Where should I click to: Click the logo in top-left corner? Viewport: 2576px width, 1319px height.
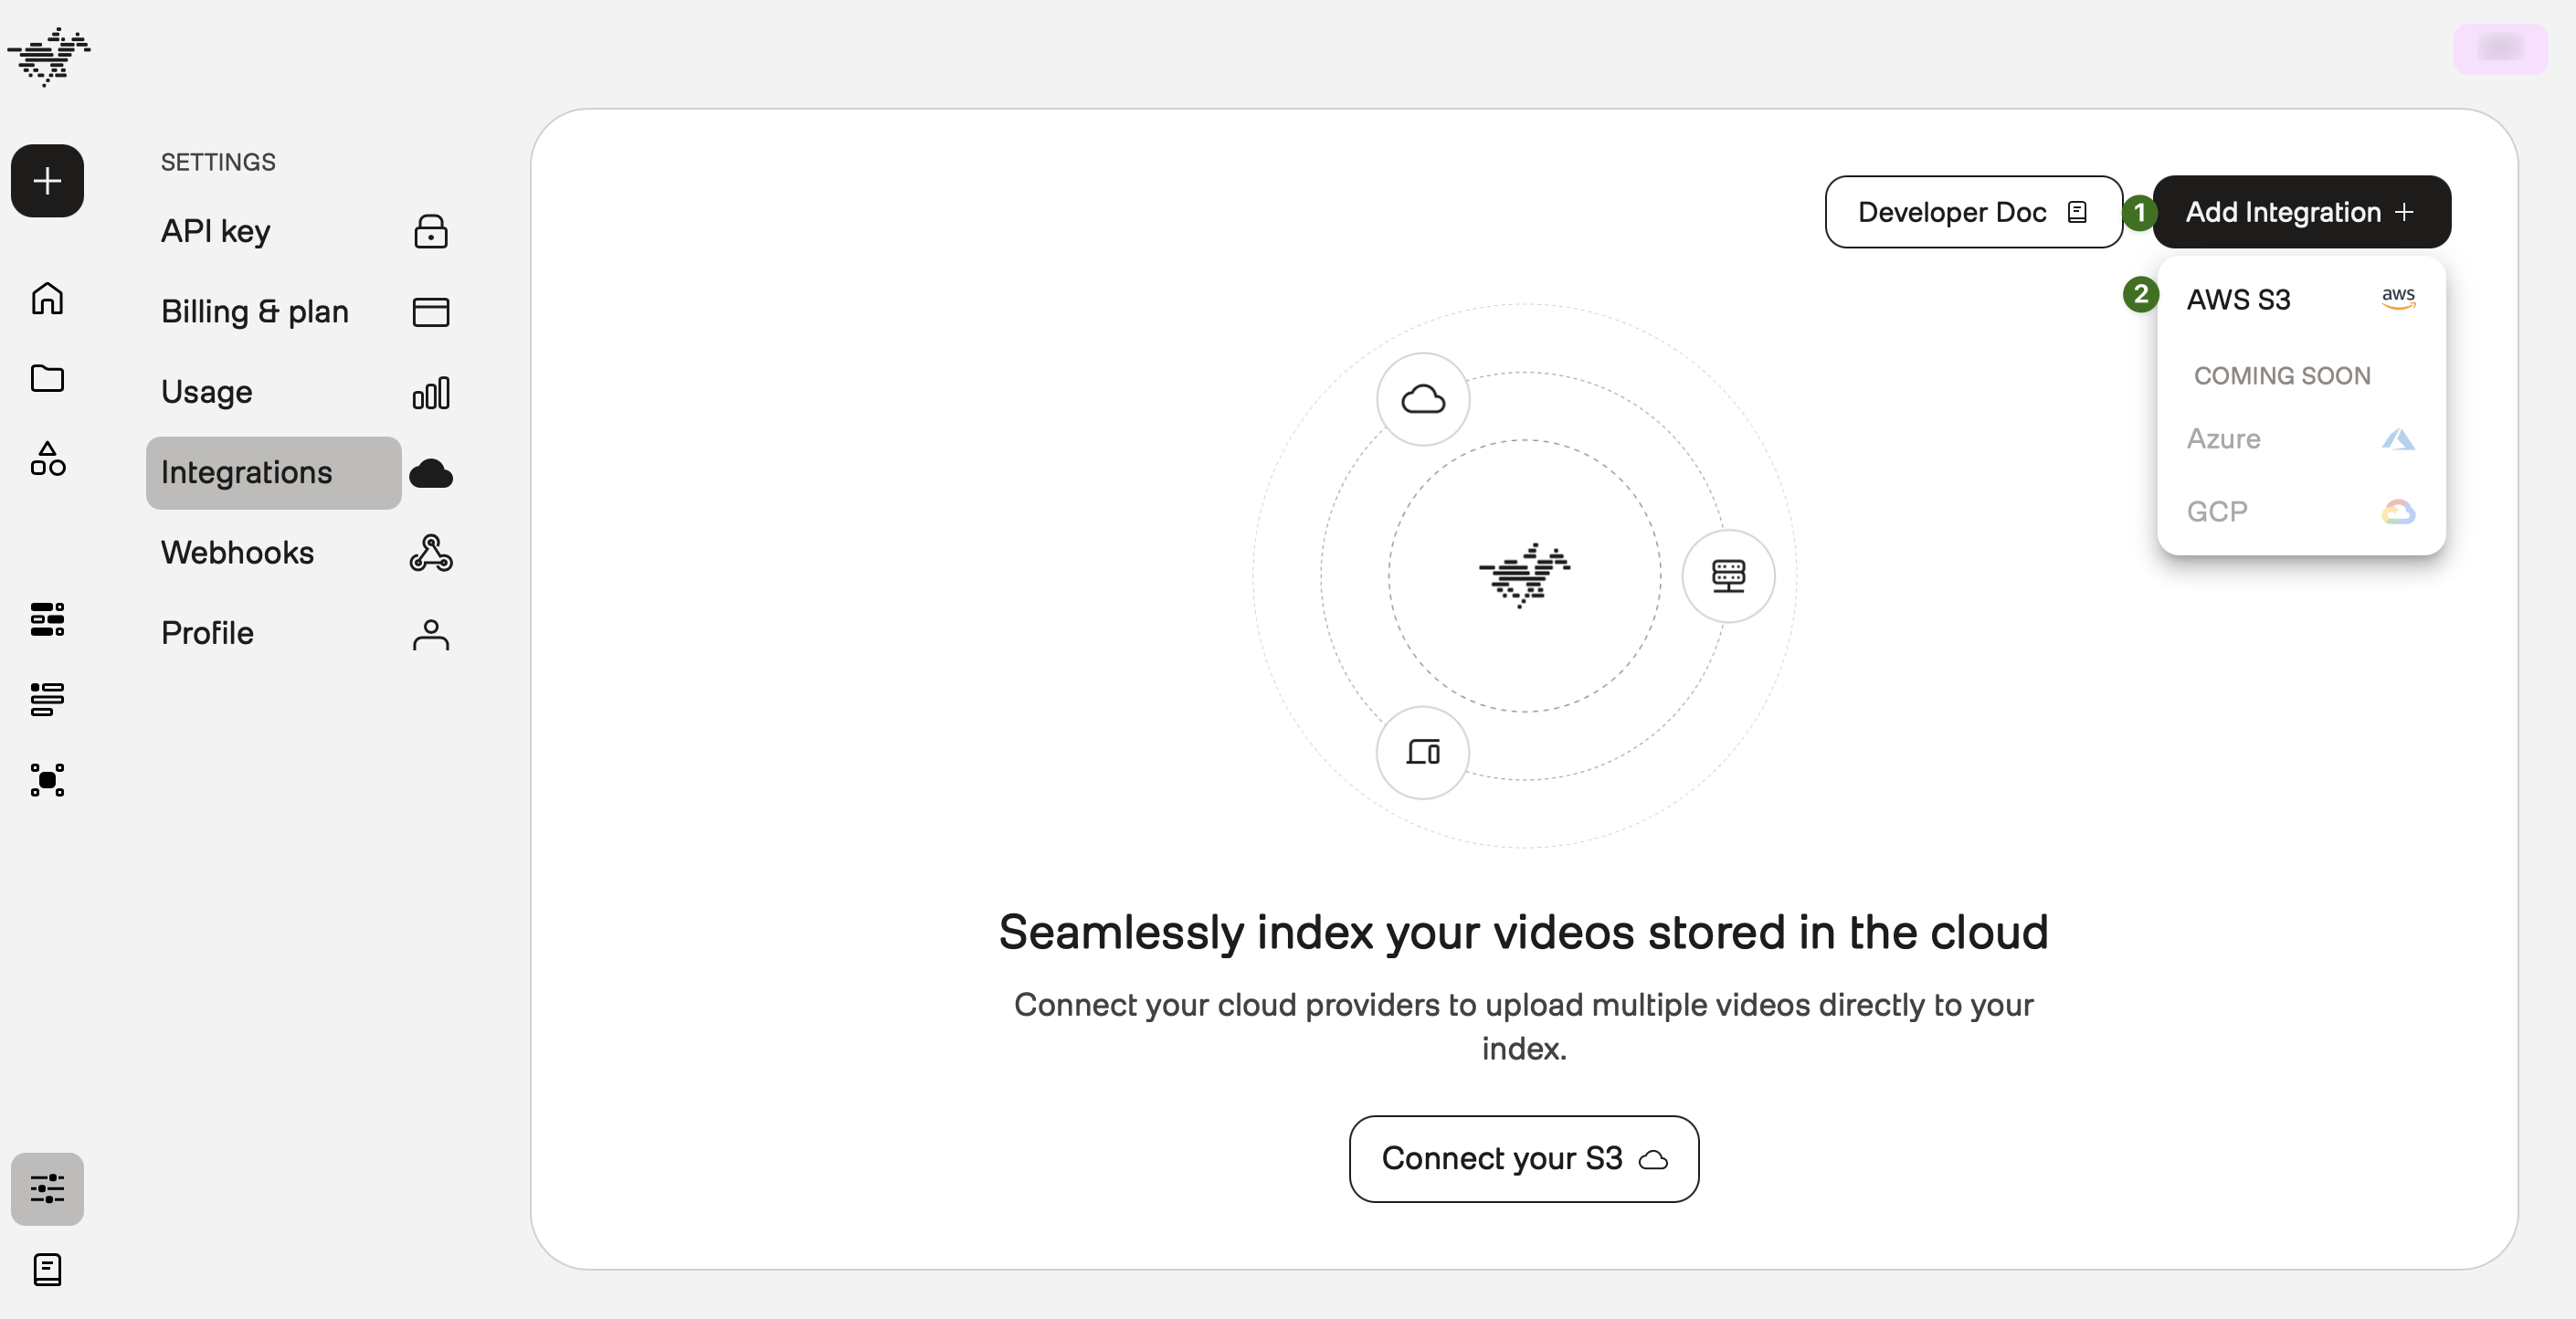[x=49, y=56]
